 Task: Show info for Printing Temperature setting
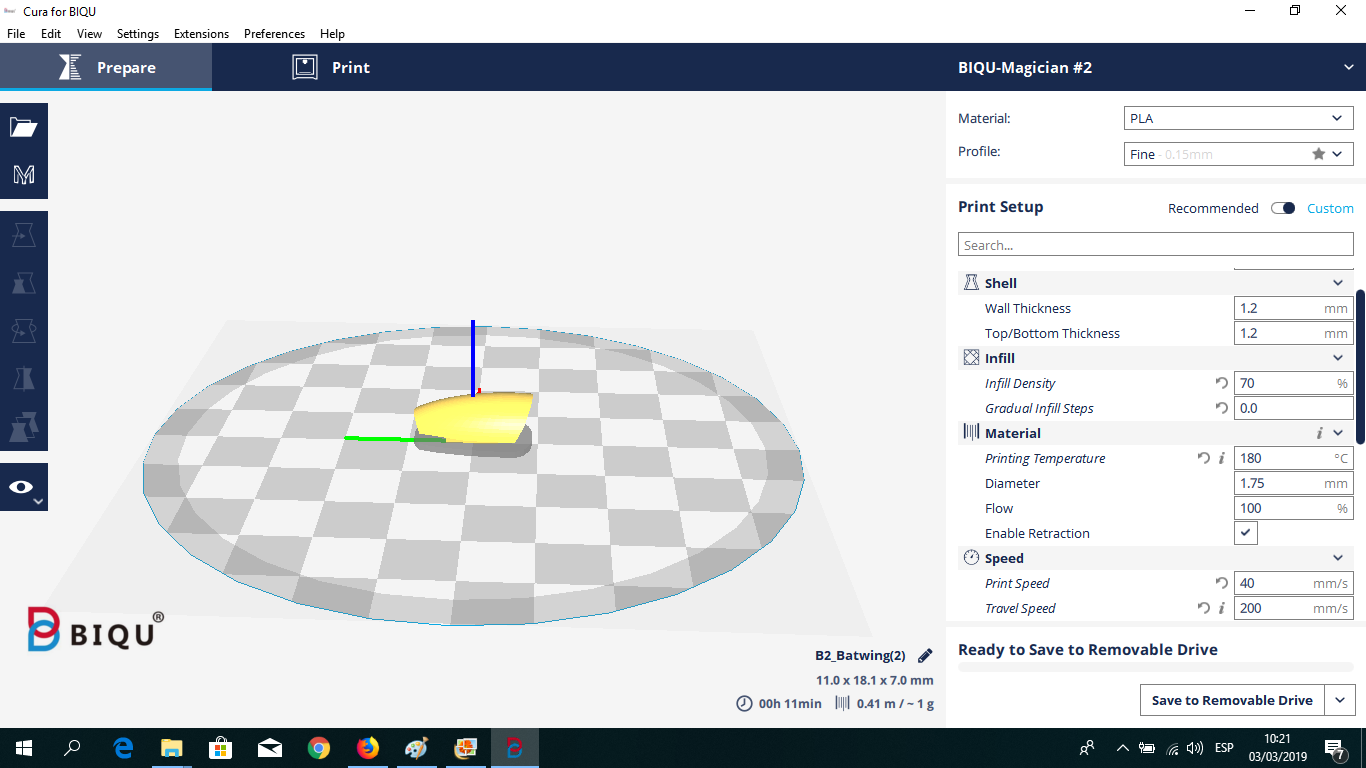tap(1221, 458)
